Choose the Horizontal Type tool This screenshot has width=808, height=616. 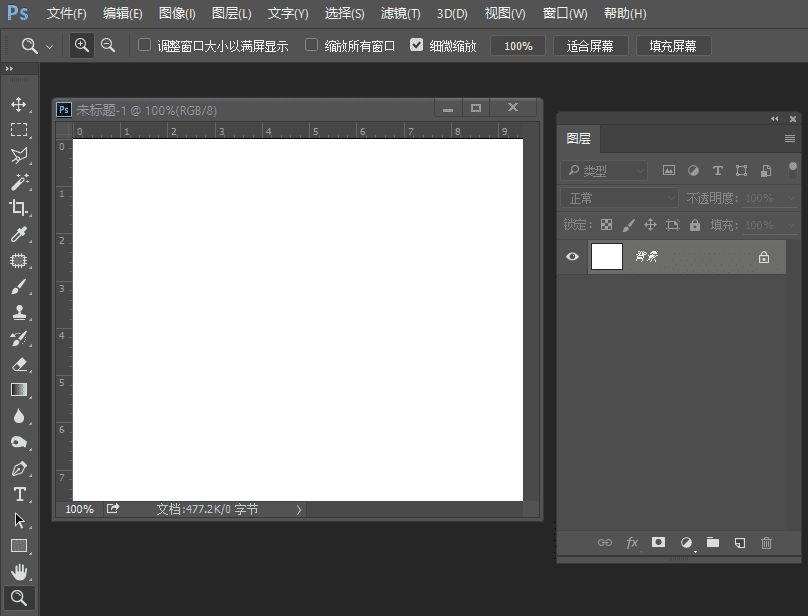click(x=19, y=494)
